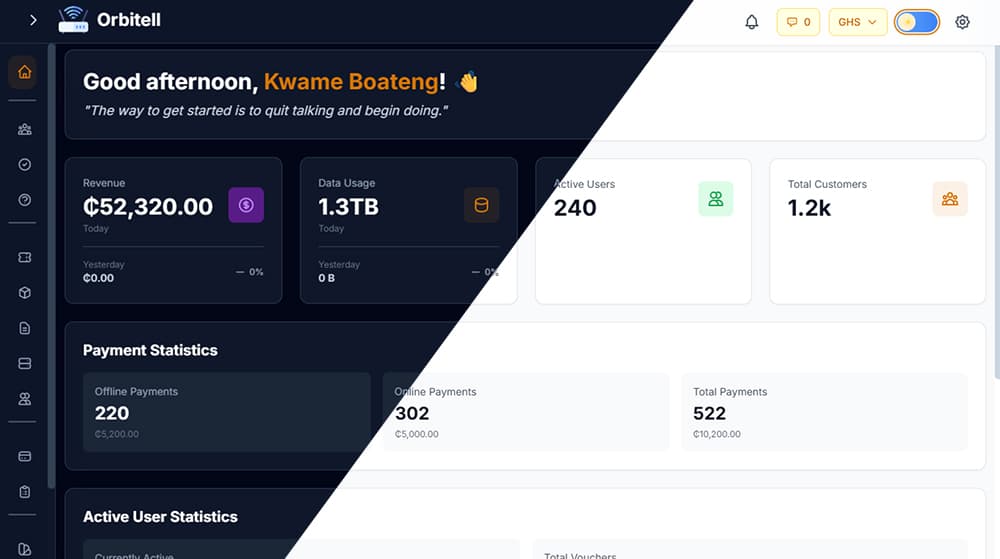This screenshot has width=1000, height=559.
Task: Click yesterday's data usage 0 B
Action: coord(327,278)
